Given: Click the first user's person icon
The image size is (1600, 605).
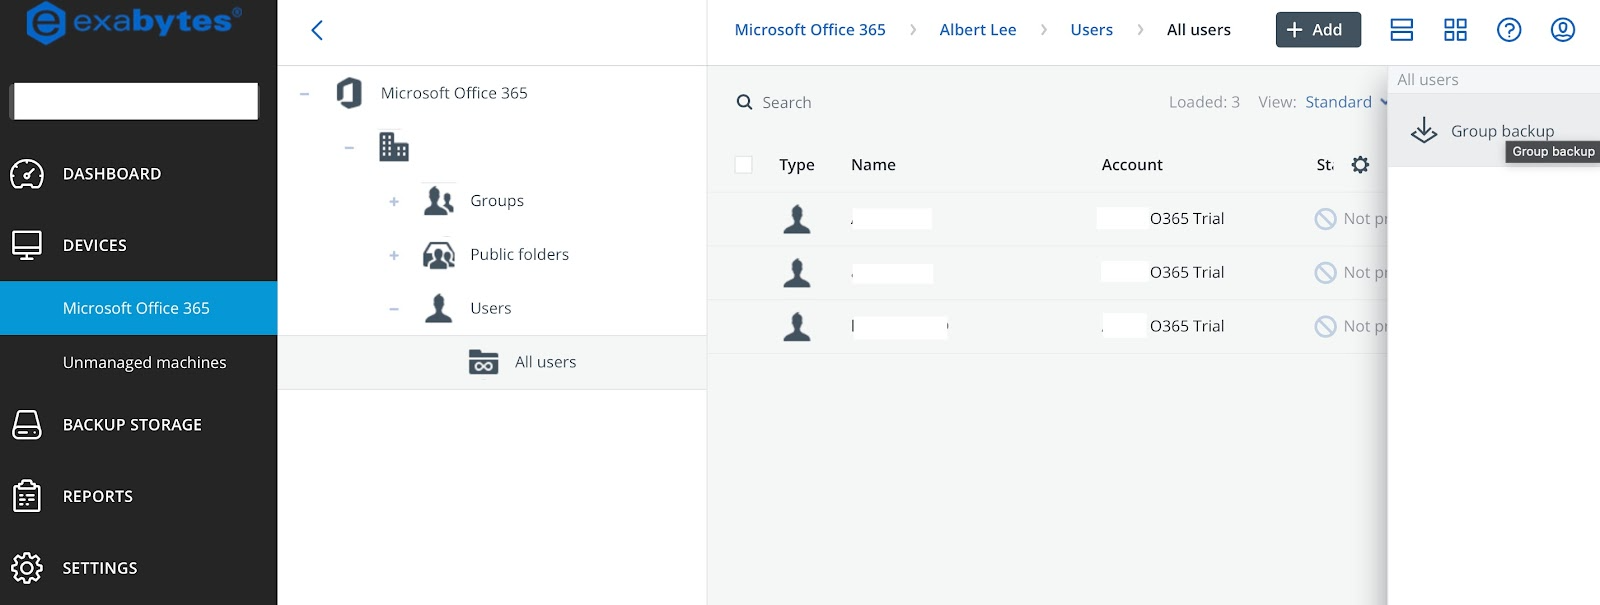Looking at the screenshot, I should 797,219.
